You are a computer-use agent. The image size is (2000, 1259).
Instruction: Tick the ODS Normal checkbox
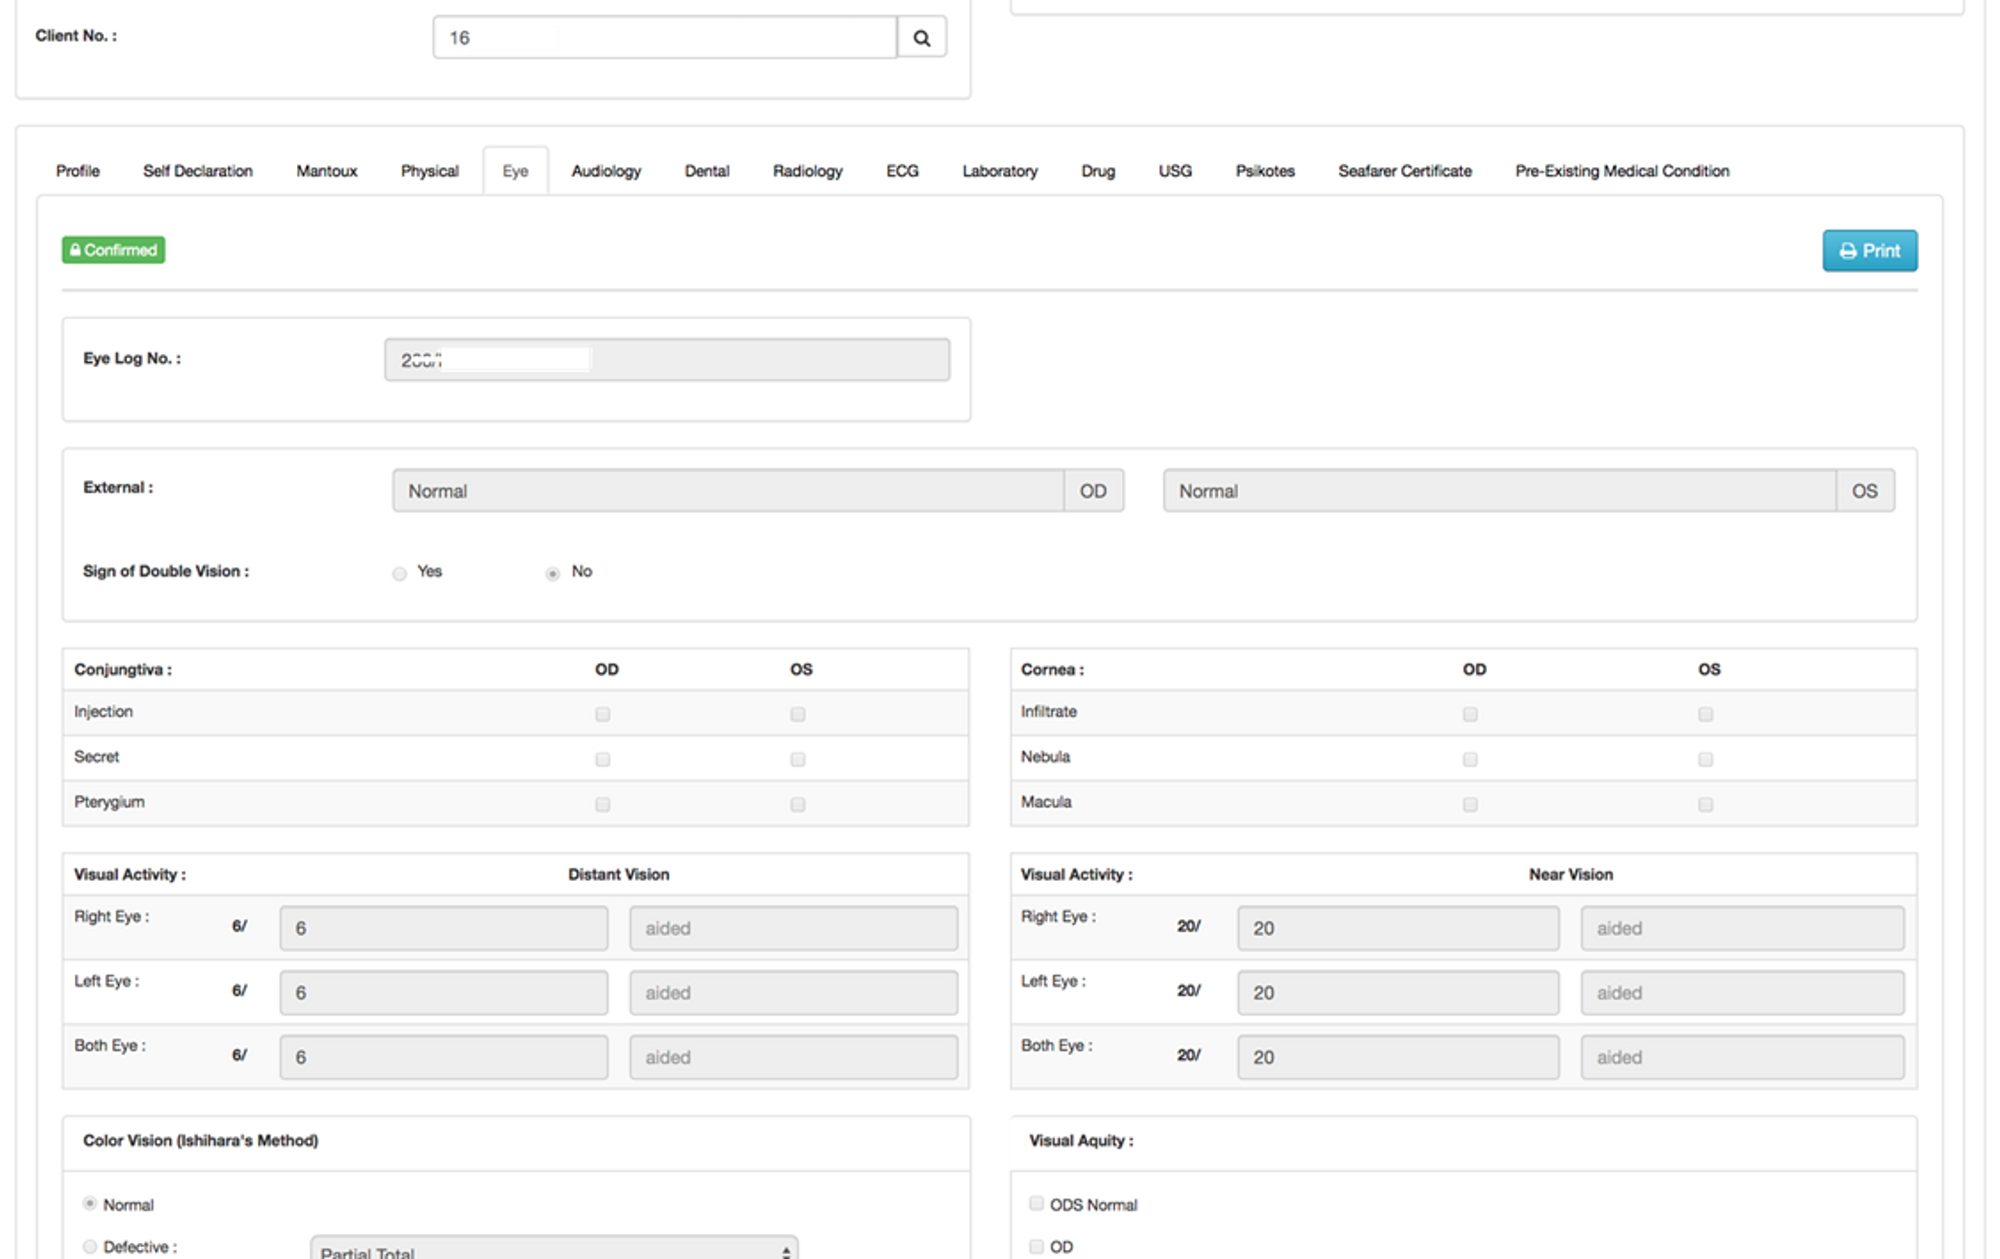tap(1036, 1204)
